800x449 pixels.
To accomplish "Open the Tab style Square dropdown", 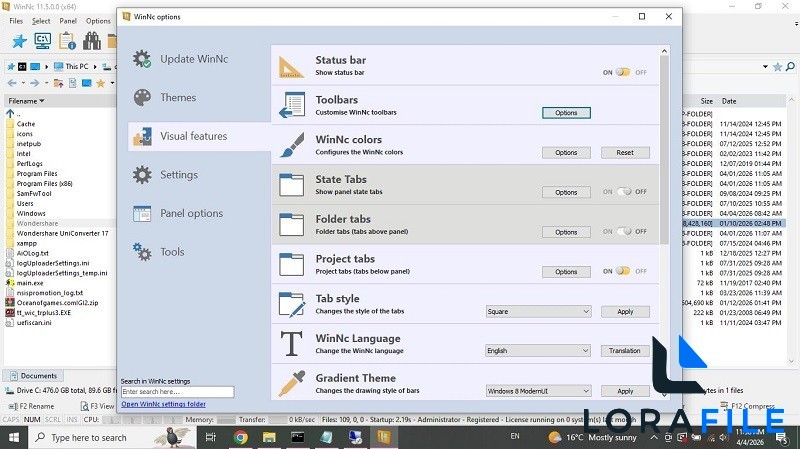I will click(x=539, y=312).
